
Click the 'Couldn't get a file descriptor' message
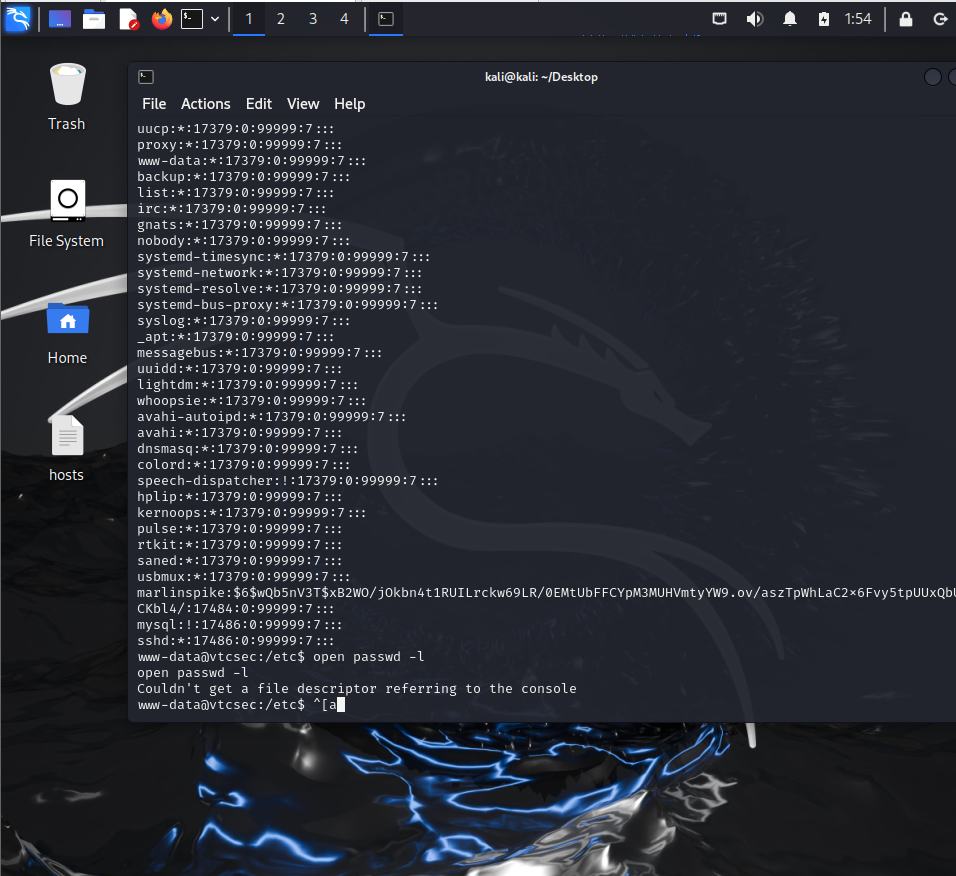[357, 688]
